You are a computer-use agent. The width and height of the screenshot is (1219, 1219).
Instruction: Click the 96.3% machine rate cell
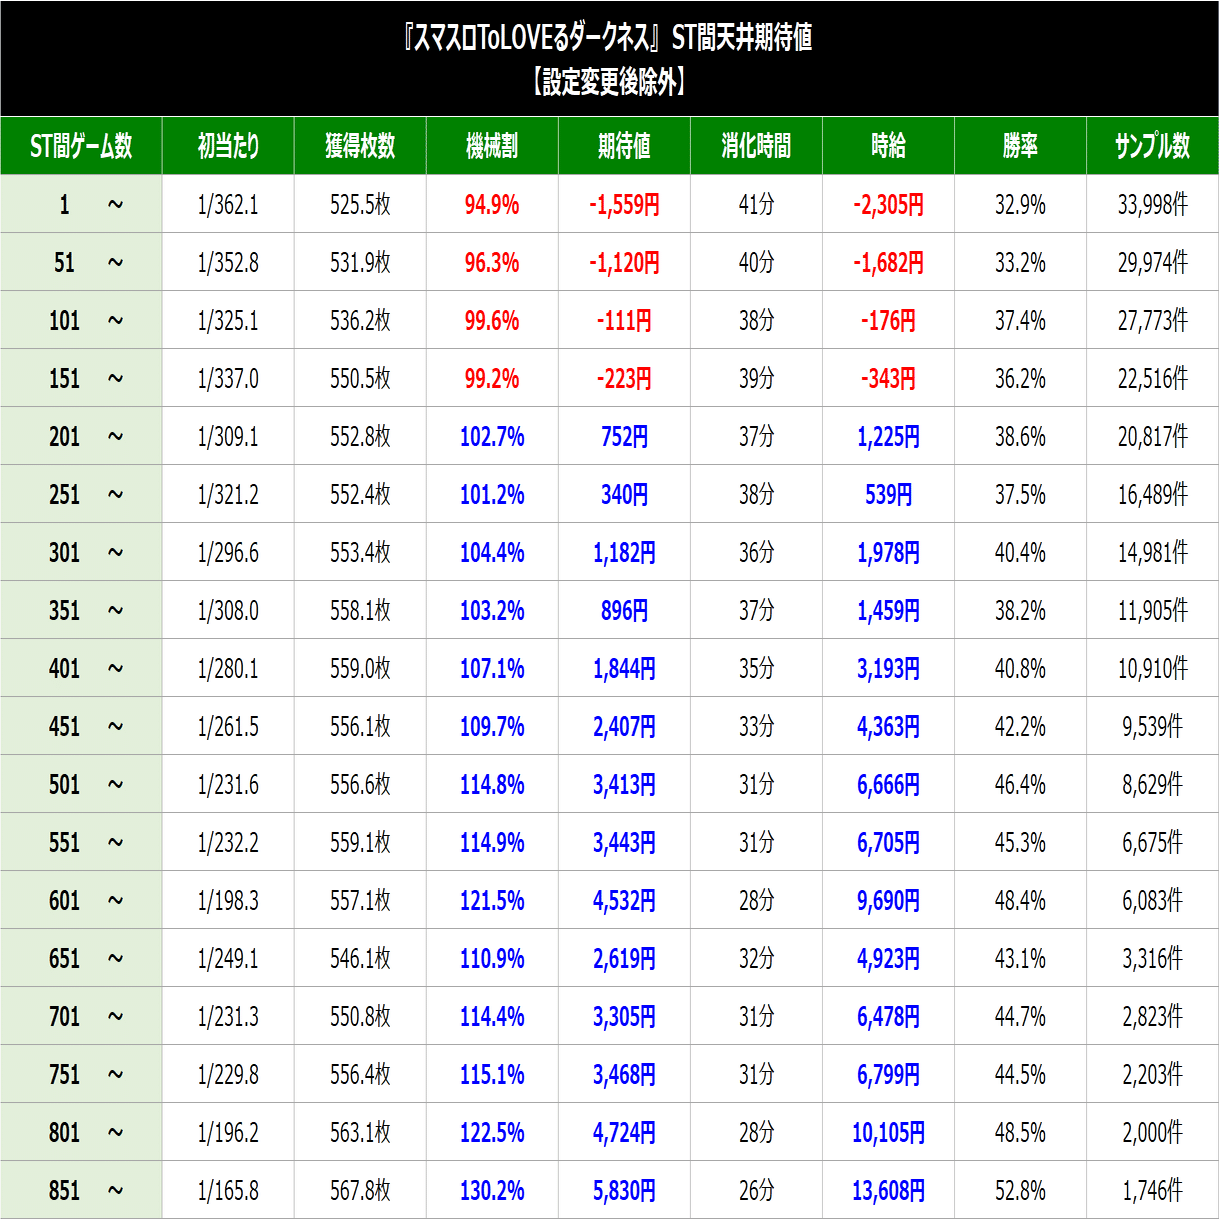[492, 263]
